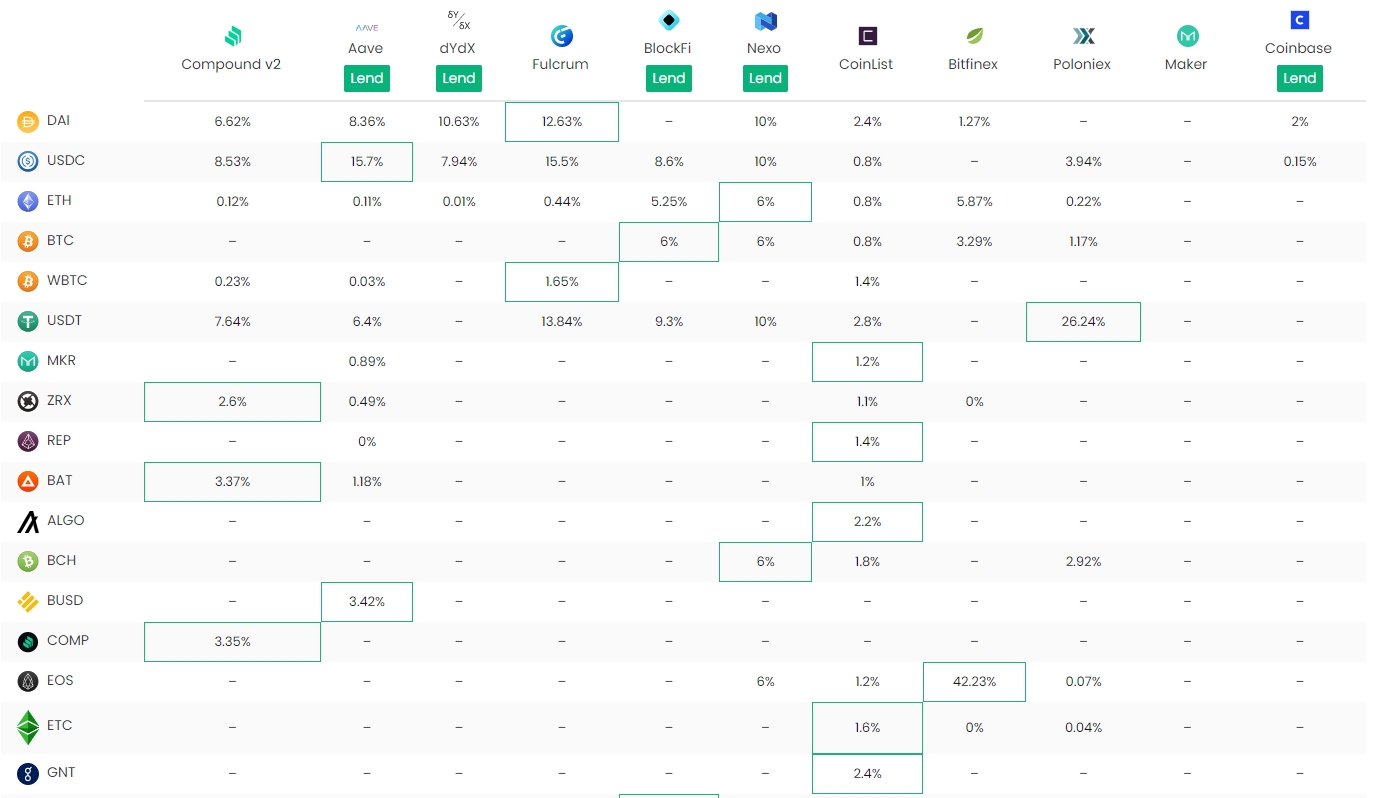Screen dimensions: 1378x798
Task: Click the Nexo logo icon
Action: pyautogui.click(x=765, y=21)
